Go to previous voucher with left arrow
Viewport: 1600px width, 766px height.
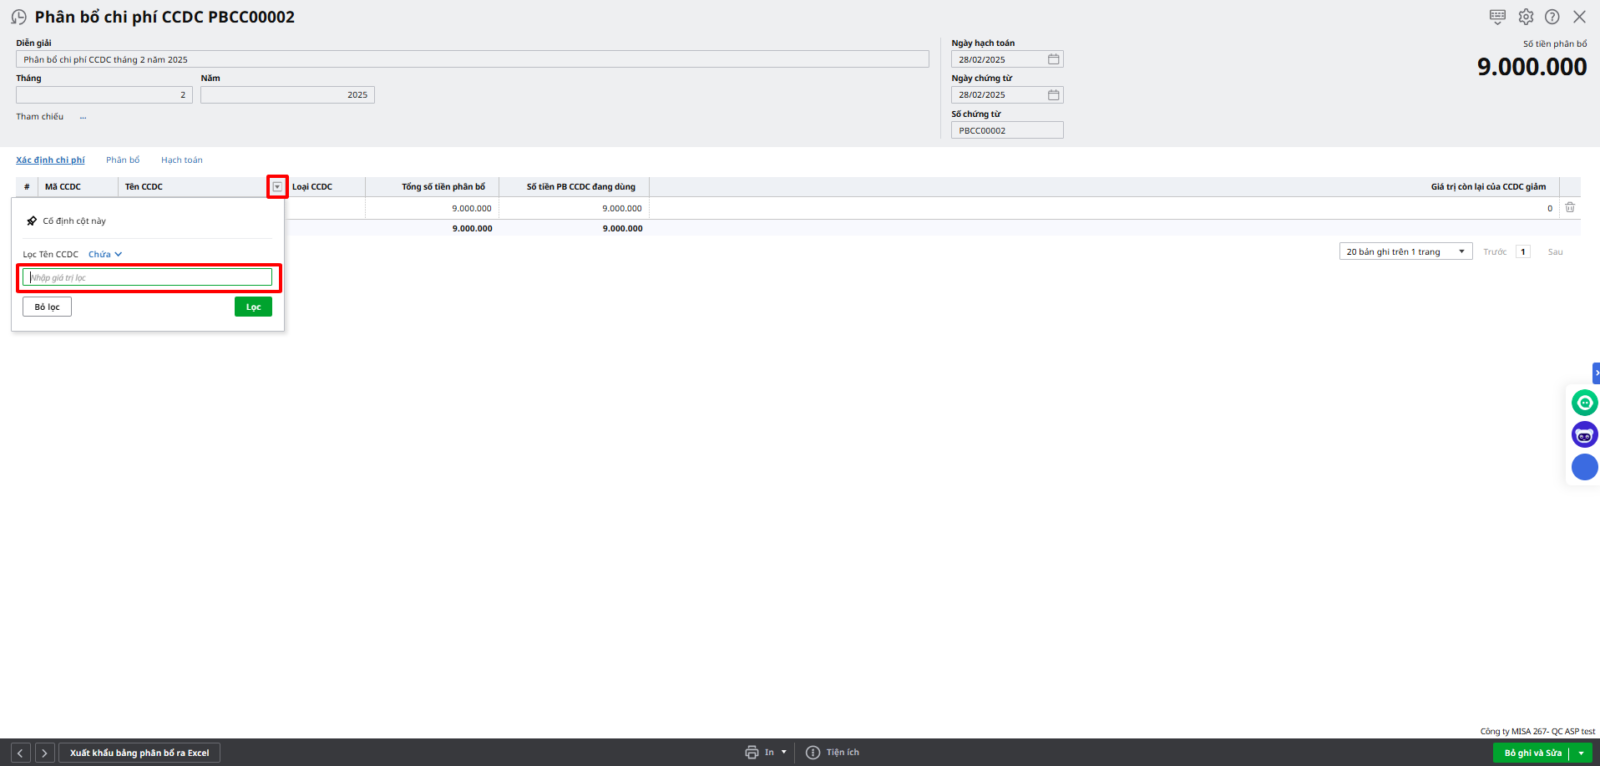point(21,753)
